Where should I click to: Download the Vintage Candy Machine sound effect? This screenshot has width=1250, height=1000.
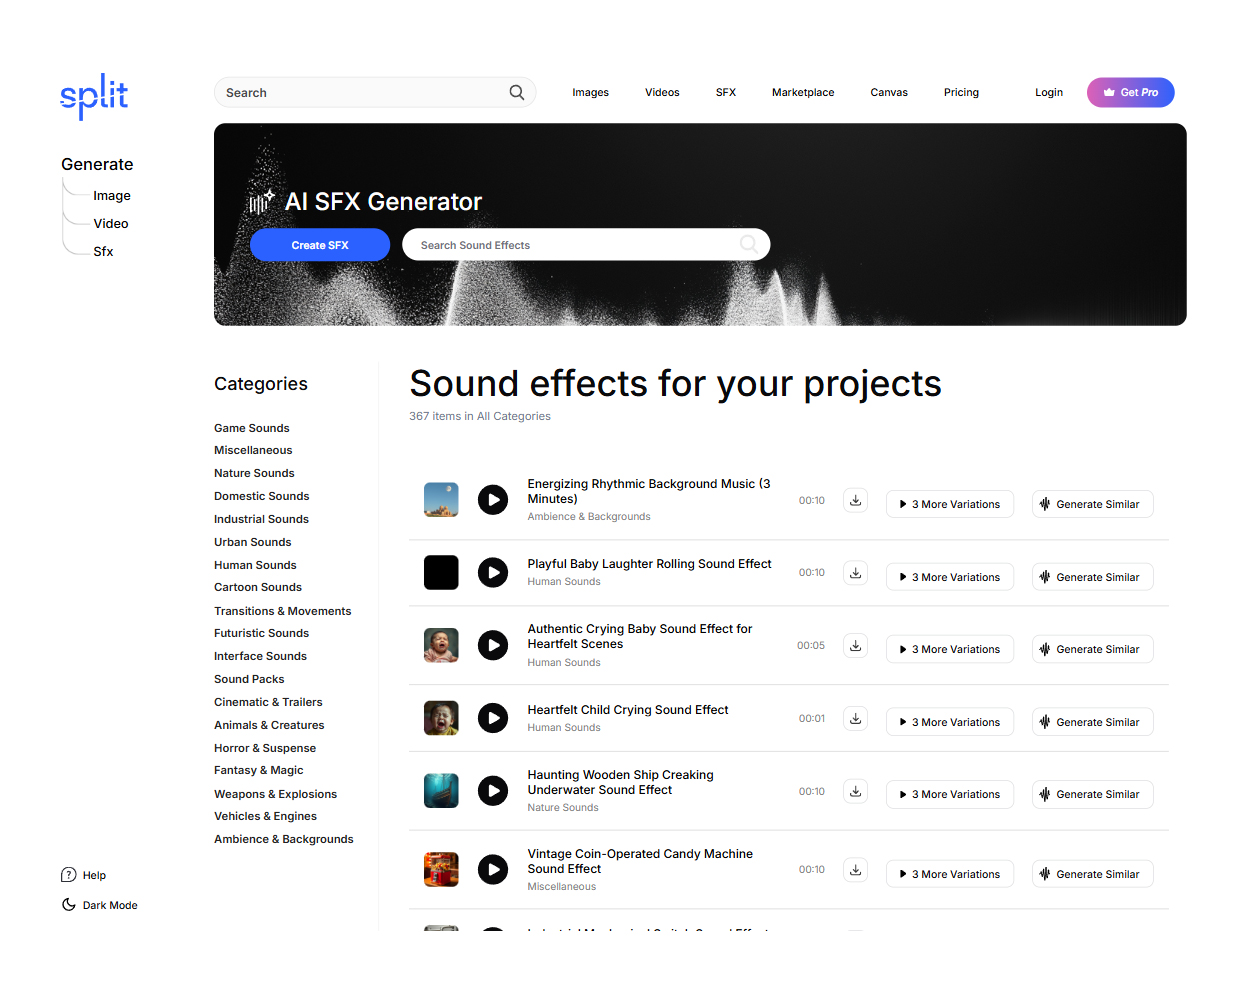855,870
